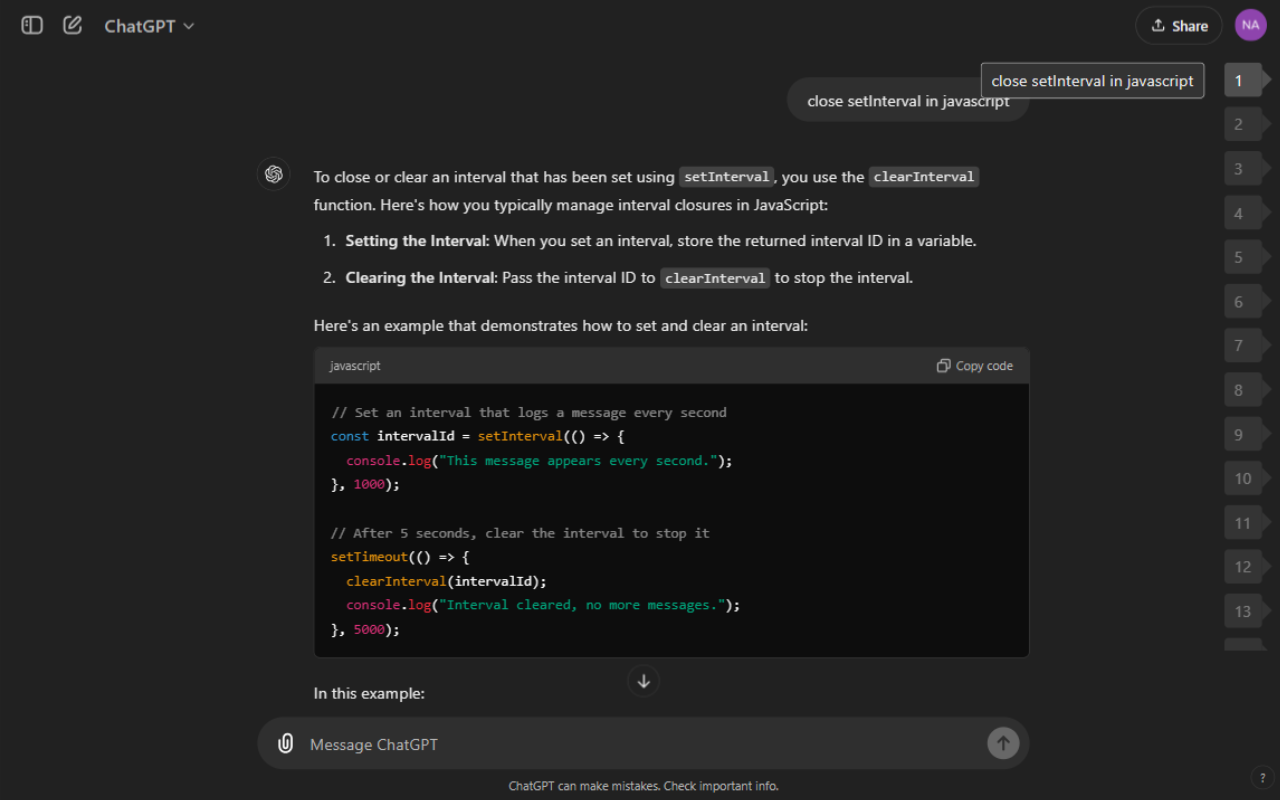This screenshot has width=1280, height=800.
Task: Open the ChatGPT model dropdown
Action: coord(149,26)
